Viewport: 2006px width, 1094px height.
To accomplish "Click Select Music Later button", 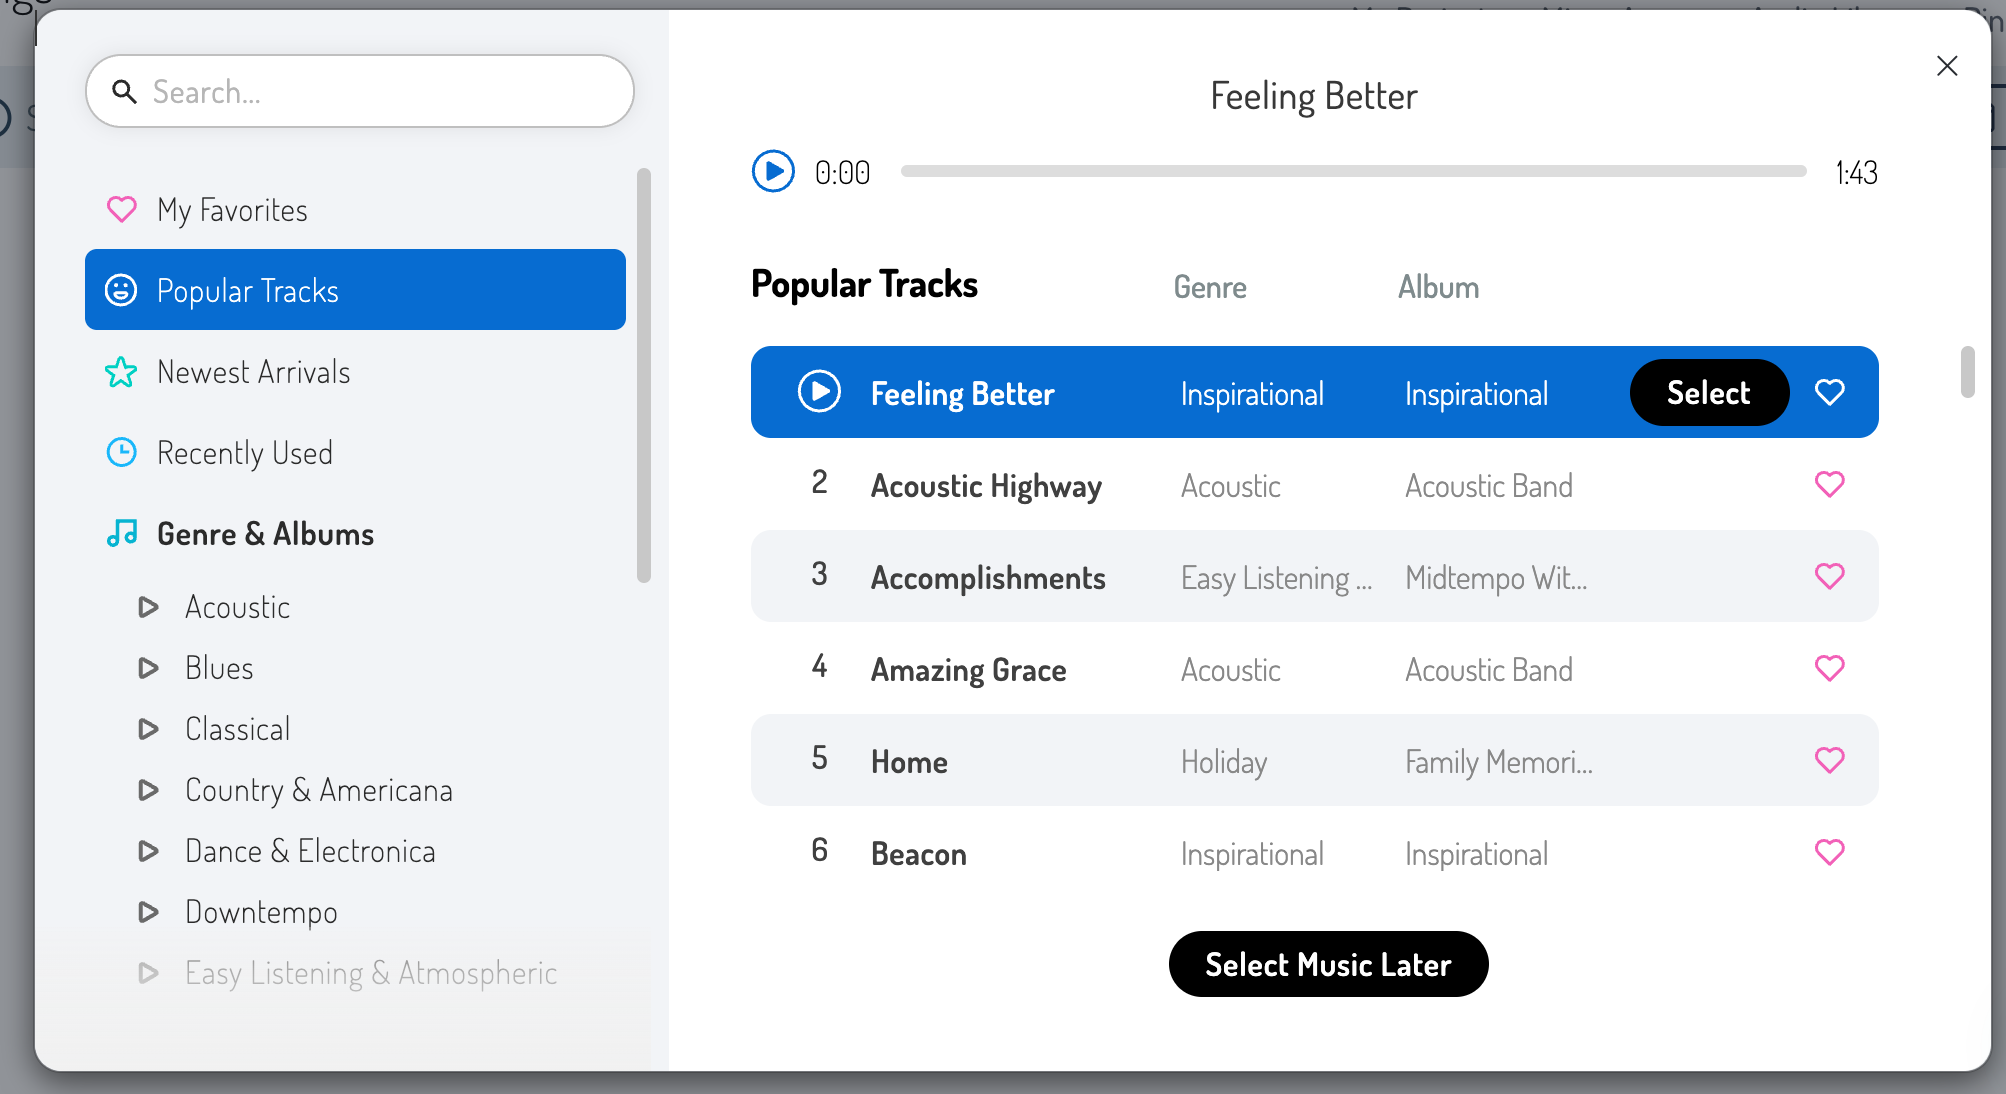I will [x=1328, y=964].
